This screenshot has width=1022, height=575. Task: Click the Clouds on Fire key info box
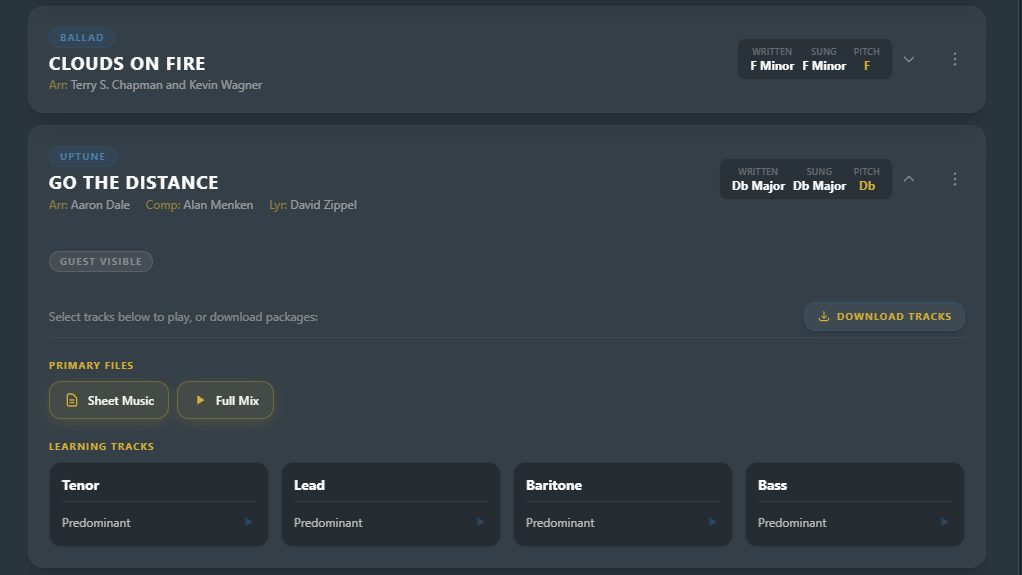[x=815, y=59]
